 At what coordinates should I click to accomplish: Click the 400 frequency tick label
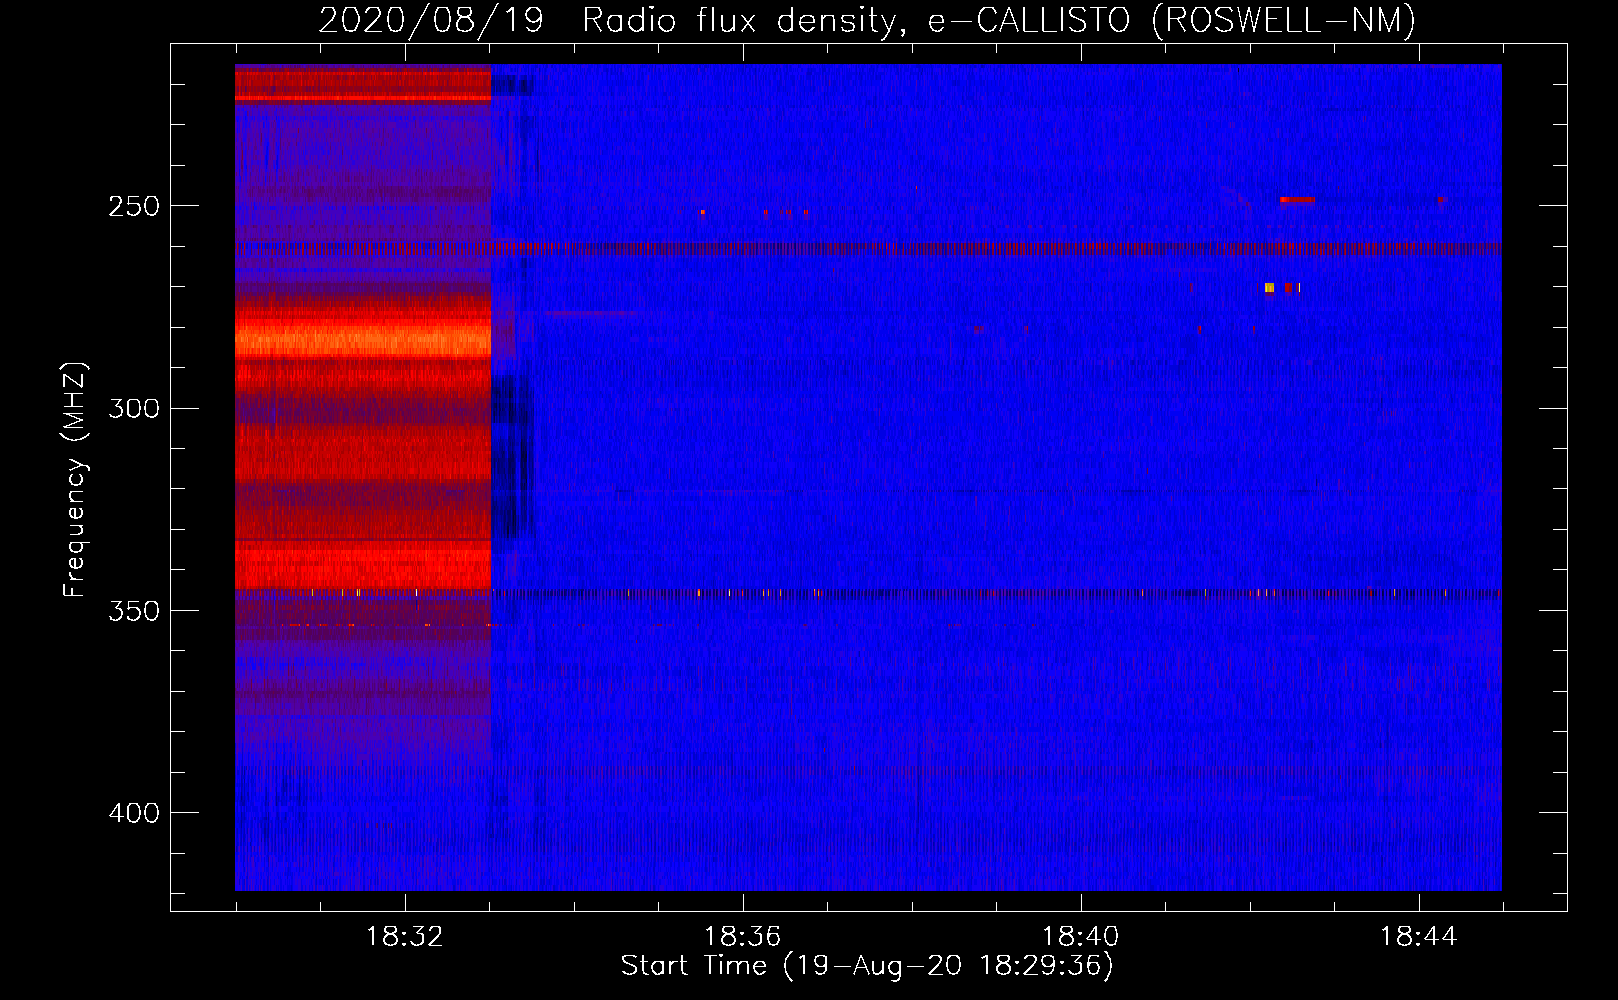pos(134,813)
